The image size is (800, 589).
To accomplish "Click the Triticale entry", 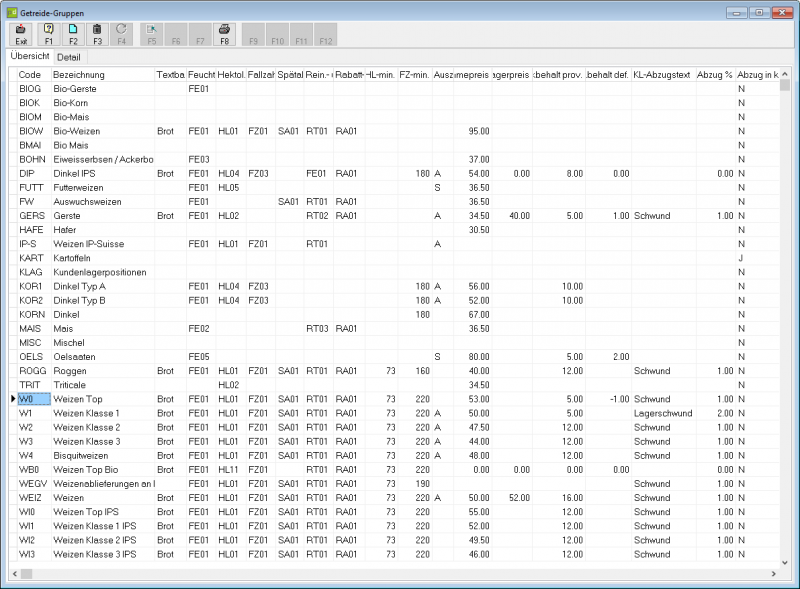I will pos(69,385).
